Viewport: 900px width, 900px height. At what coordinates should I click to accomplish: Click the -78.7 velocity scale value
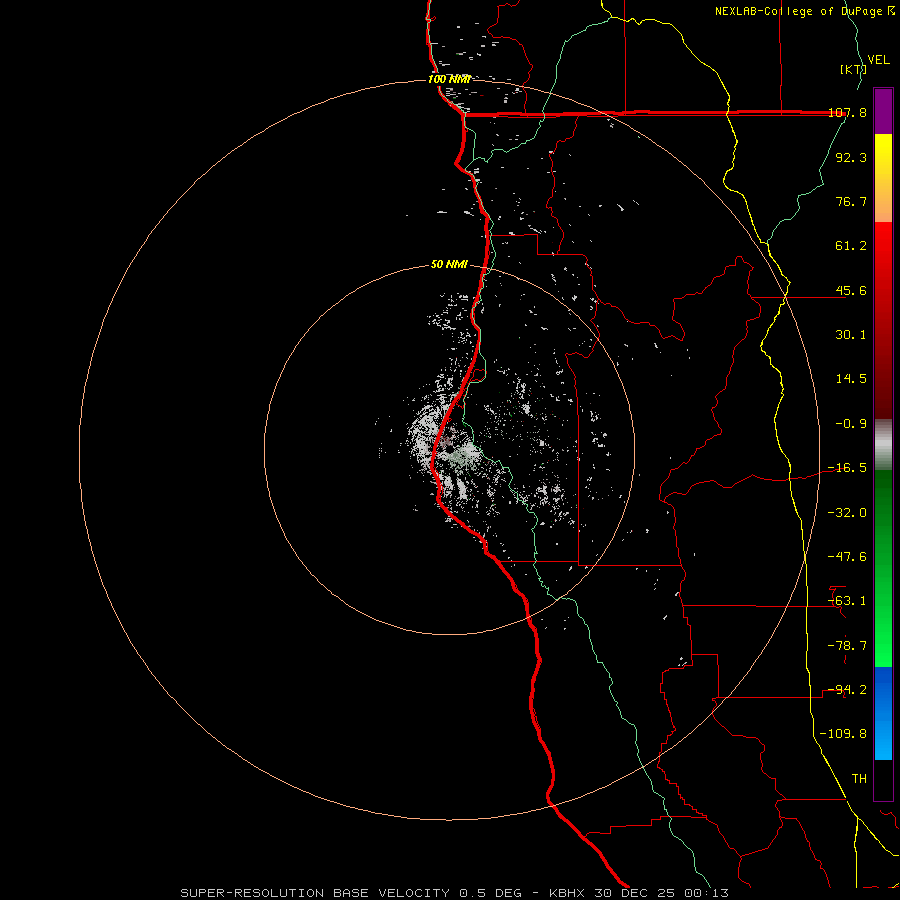coord(847,646)
